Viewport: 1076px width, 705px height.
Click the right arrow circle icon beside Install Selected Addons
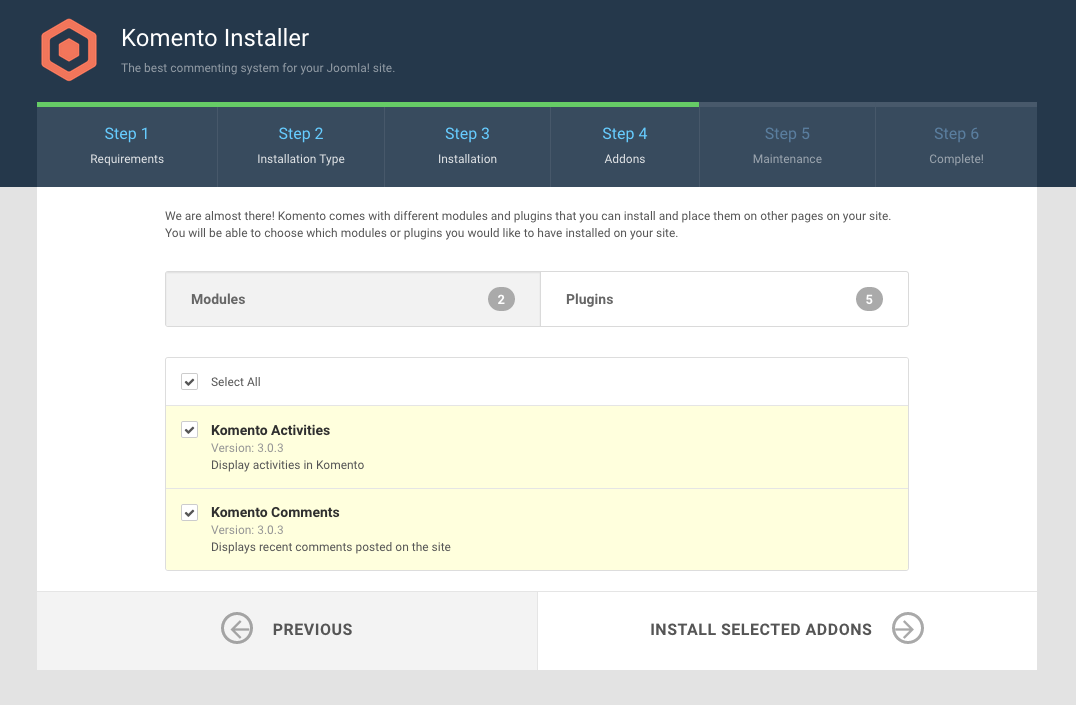[907, 628]
